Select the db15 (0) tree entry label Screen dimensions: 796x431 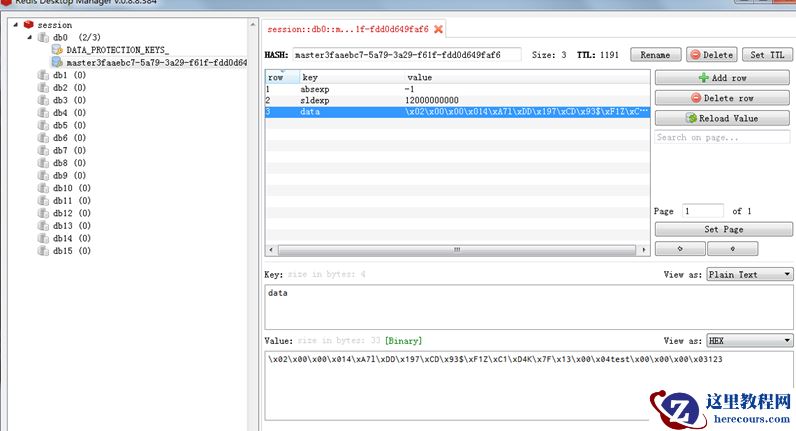[72, 251]
